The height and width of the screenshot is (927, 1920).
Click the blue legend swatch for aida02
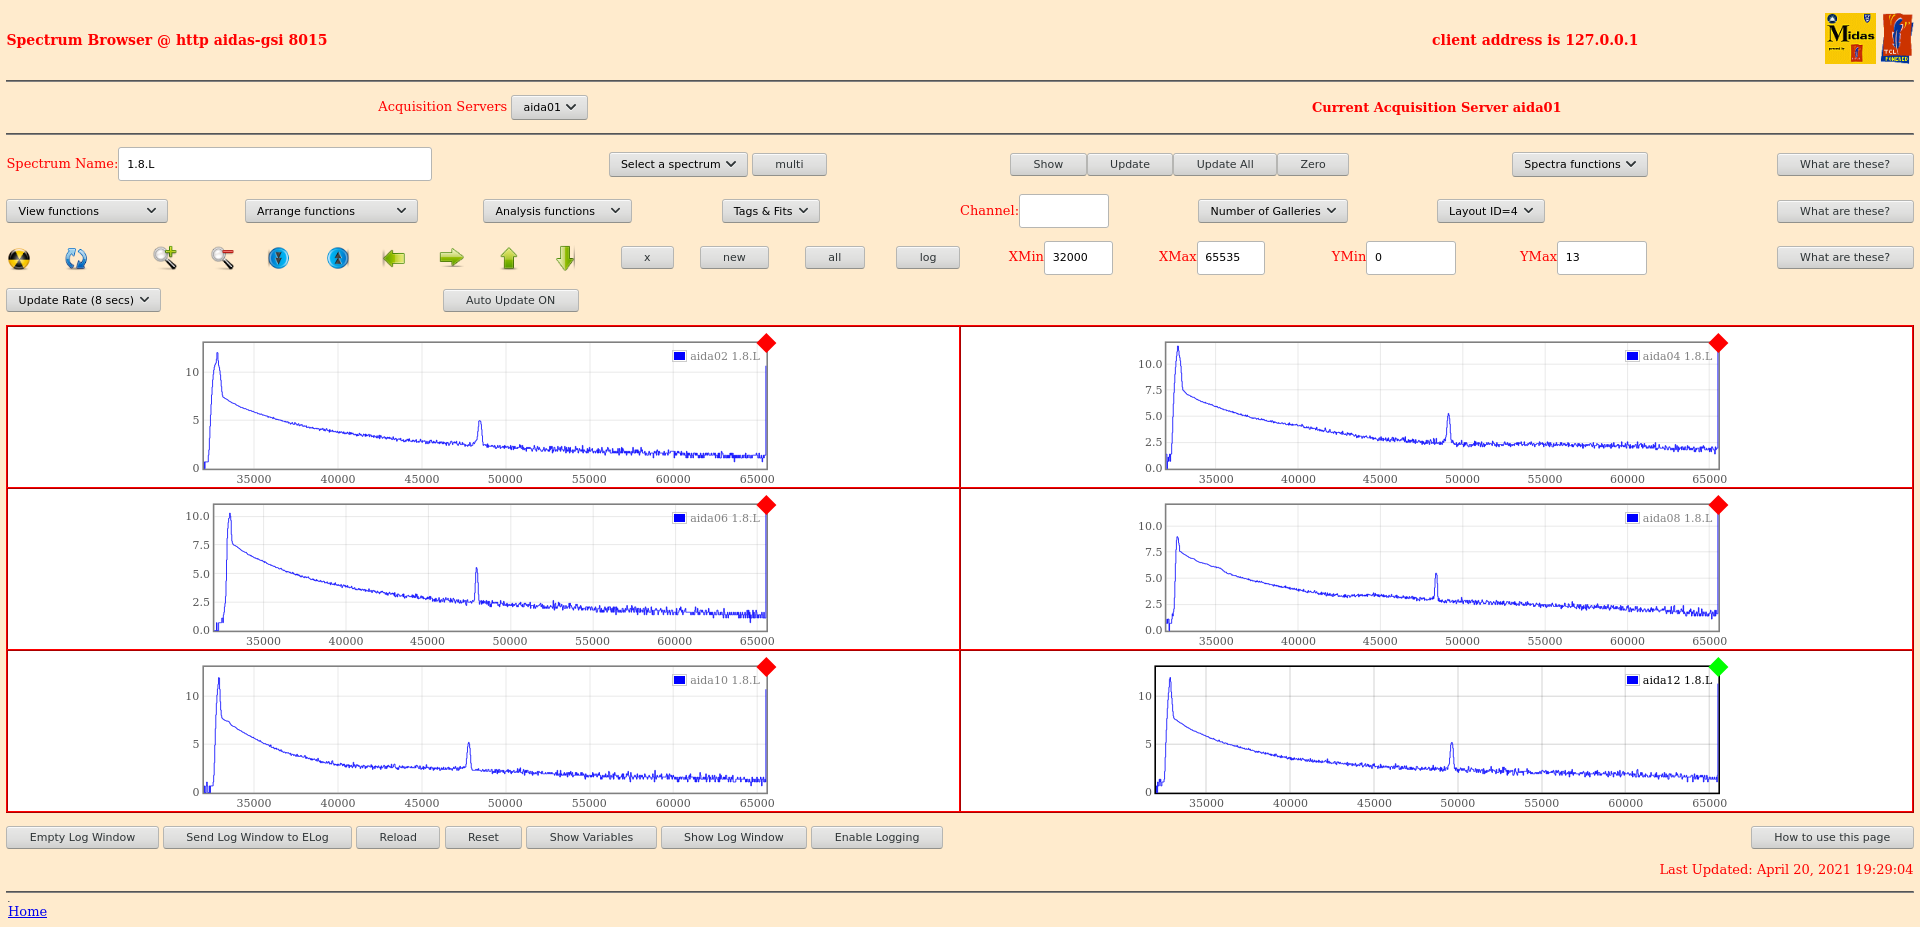(x=680, y=356)
